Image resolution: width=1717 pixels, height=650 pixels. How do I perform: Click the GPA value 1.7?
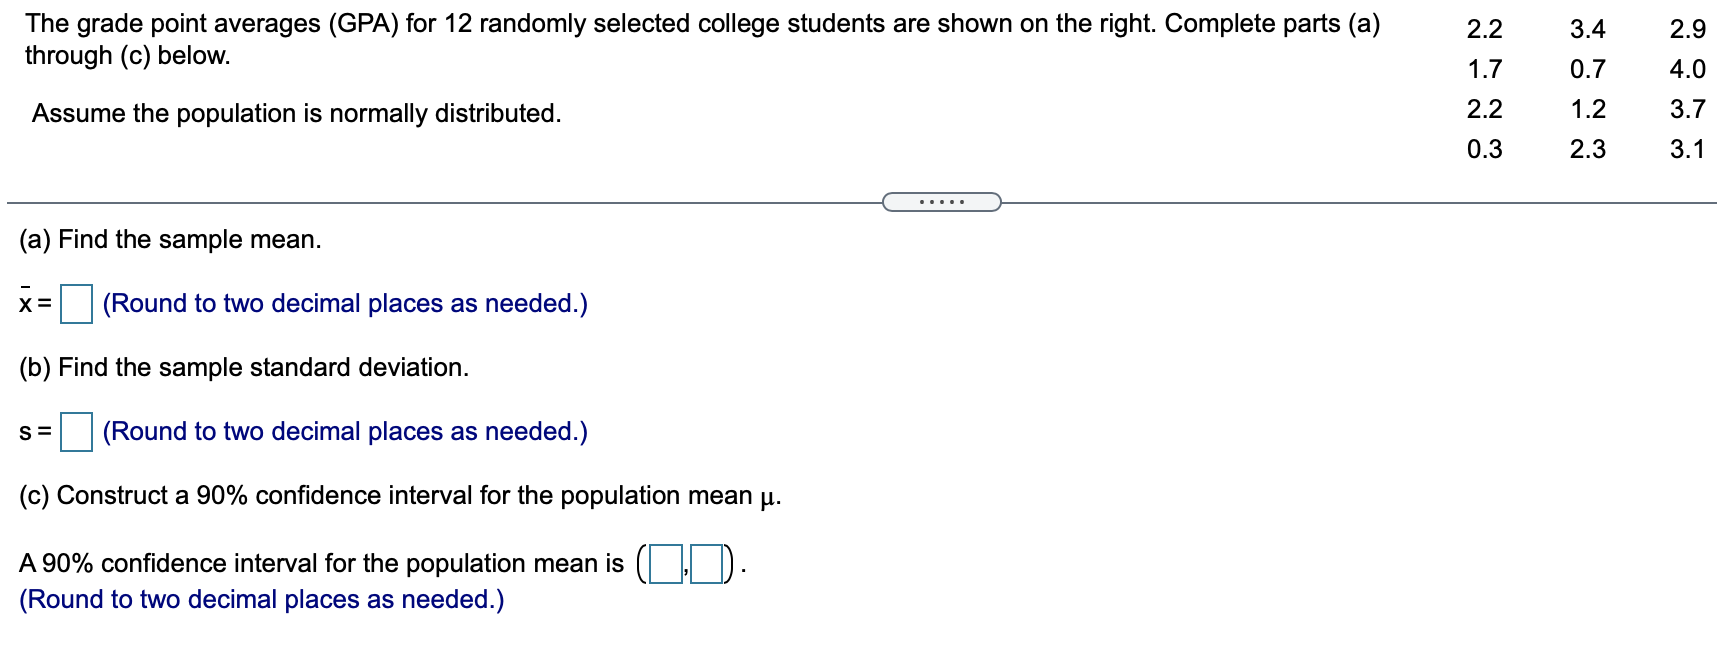click(x=1484, y=70)
